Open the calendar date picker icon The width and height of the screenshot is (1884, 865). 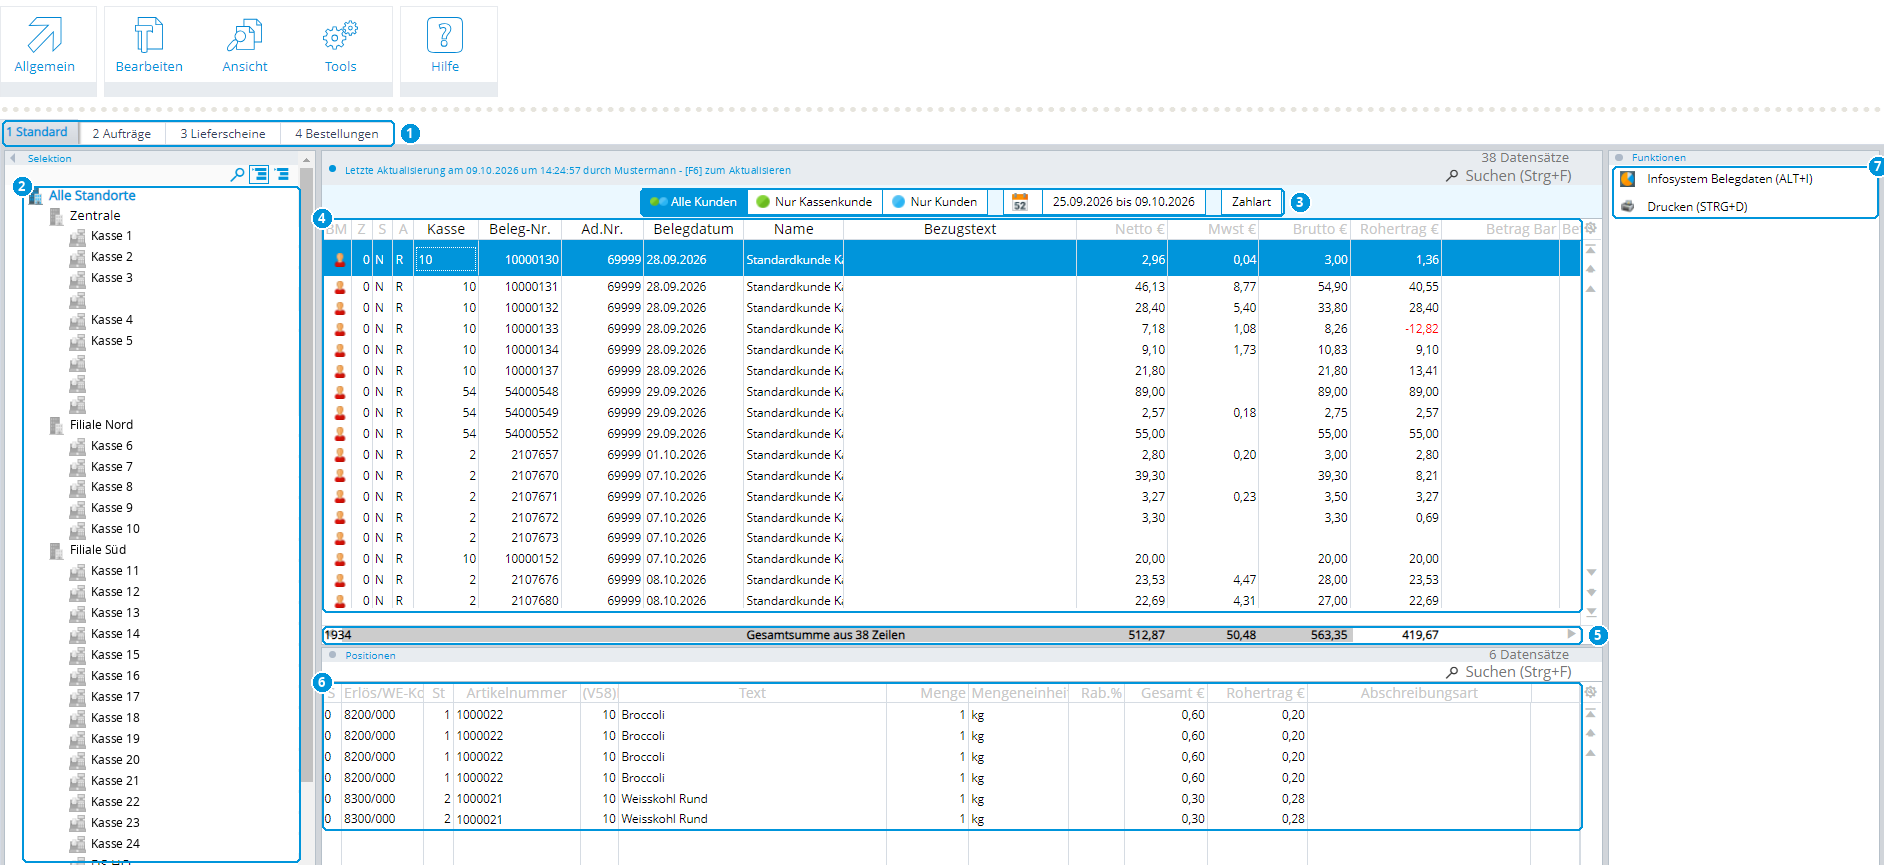coord(1020,202)
